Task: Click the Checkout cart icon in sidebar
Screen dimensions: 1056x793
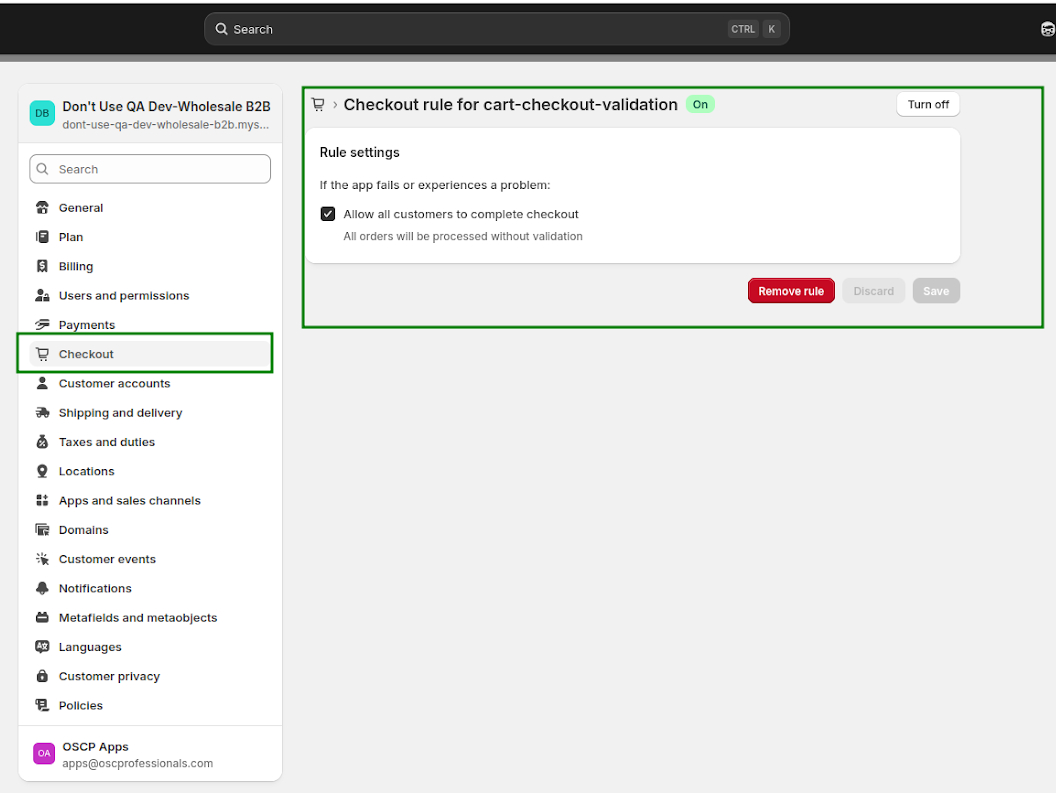Action: pyautogui.click(x=42, y=353)
